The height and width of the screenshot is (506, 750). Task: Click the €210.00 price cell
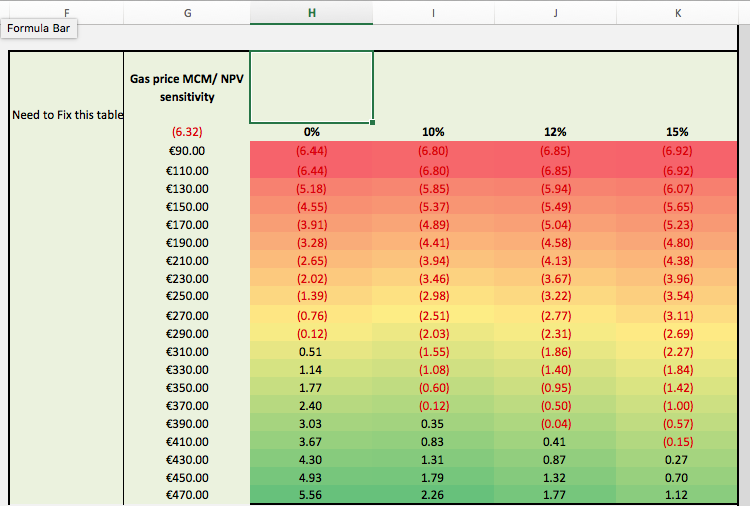pos(187,261)
